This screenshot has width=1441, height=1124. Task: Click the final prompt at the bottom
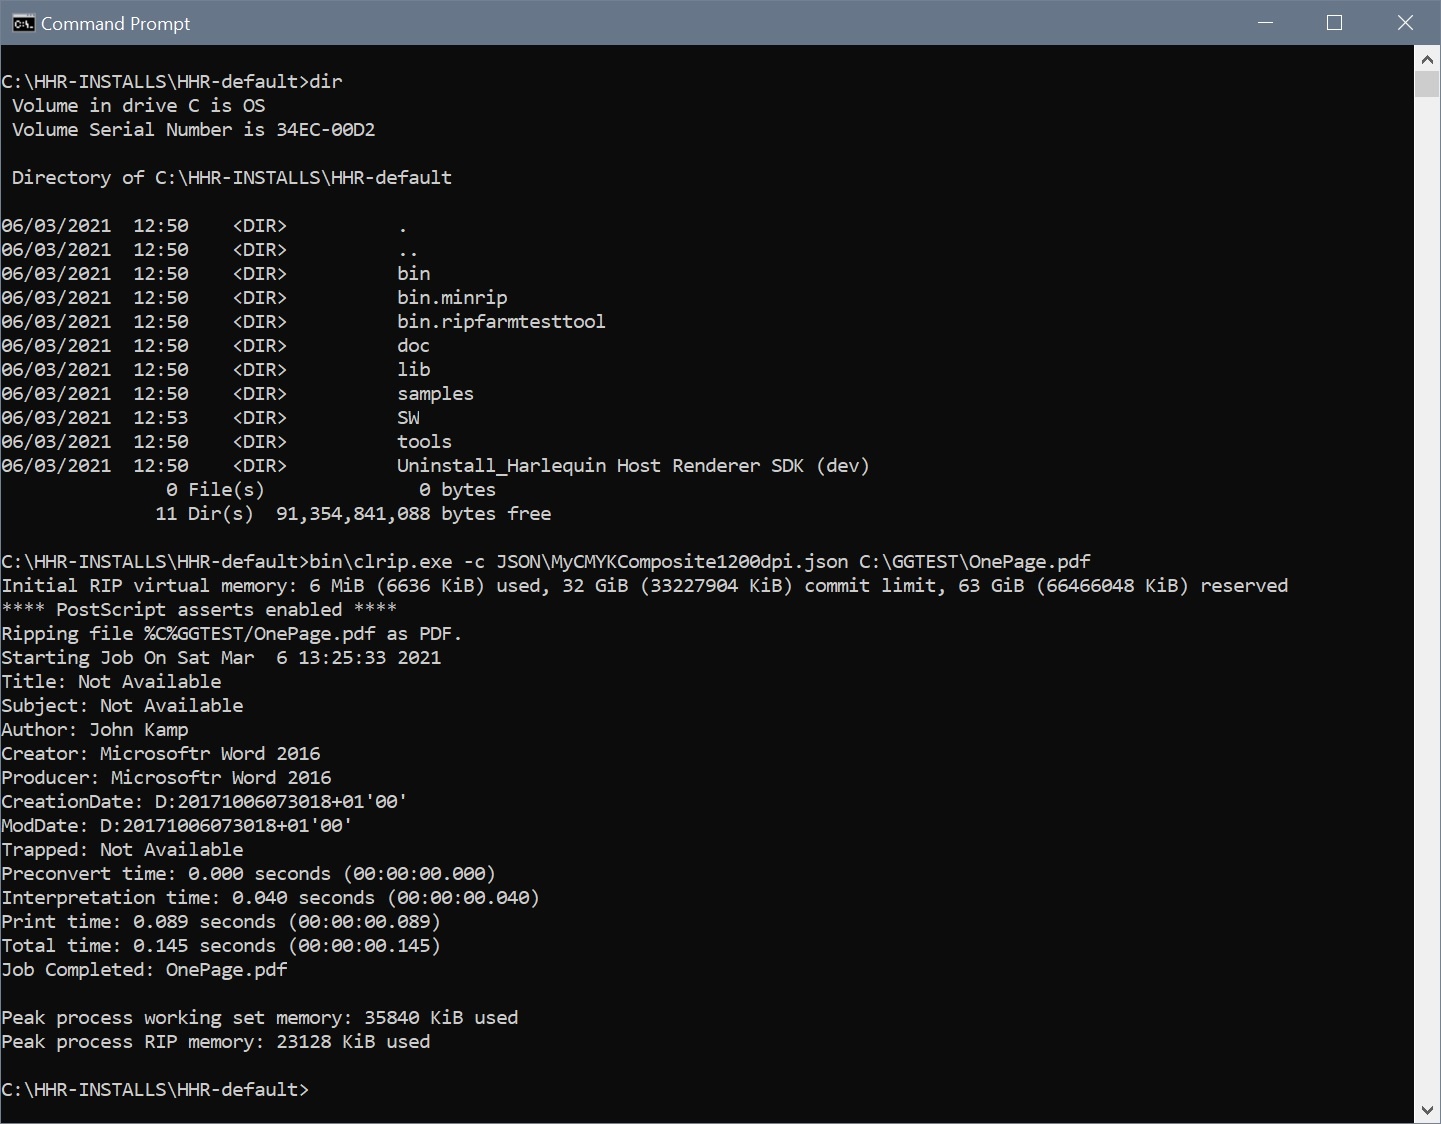coord(155,1090)
